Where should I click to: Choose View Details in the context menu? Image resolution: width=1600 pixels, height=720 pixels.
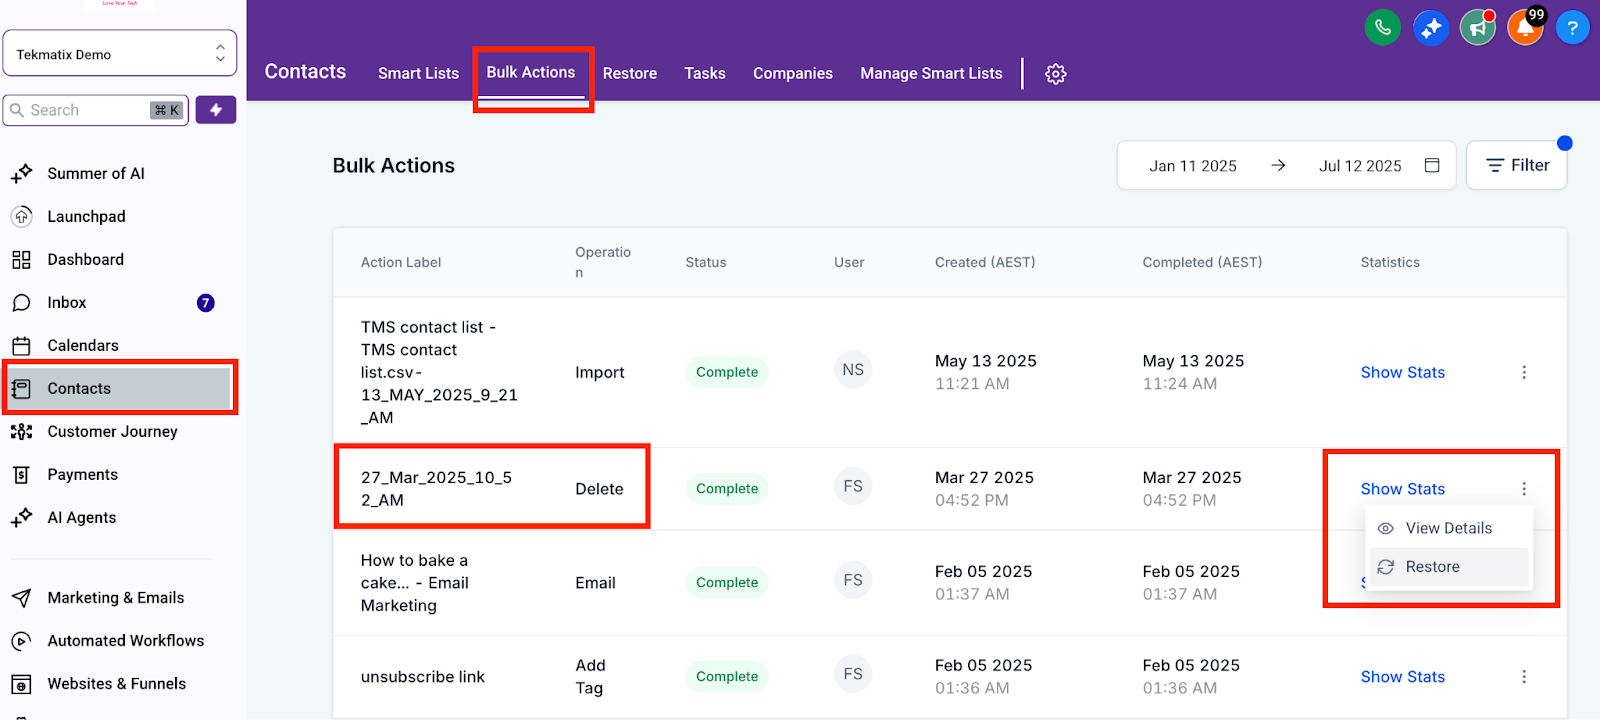tap(1449, 528)
